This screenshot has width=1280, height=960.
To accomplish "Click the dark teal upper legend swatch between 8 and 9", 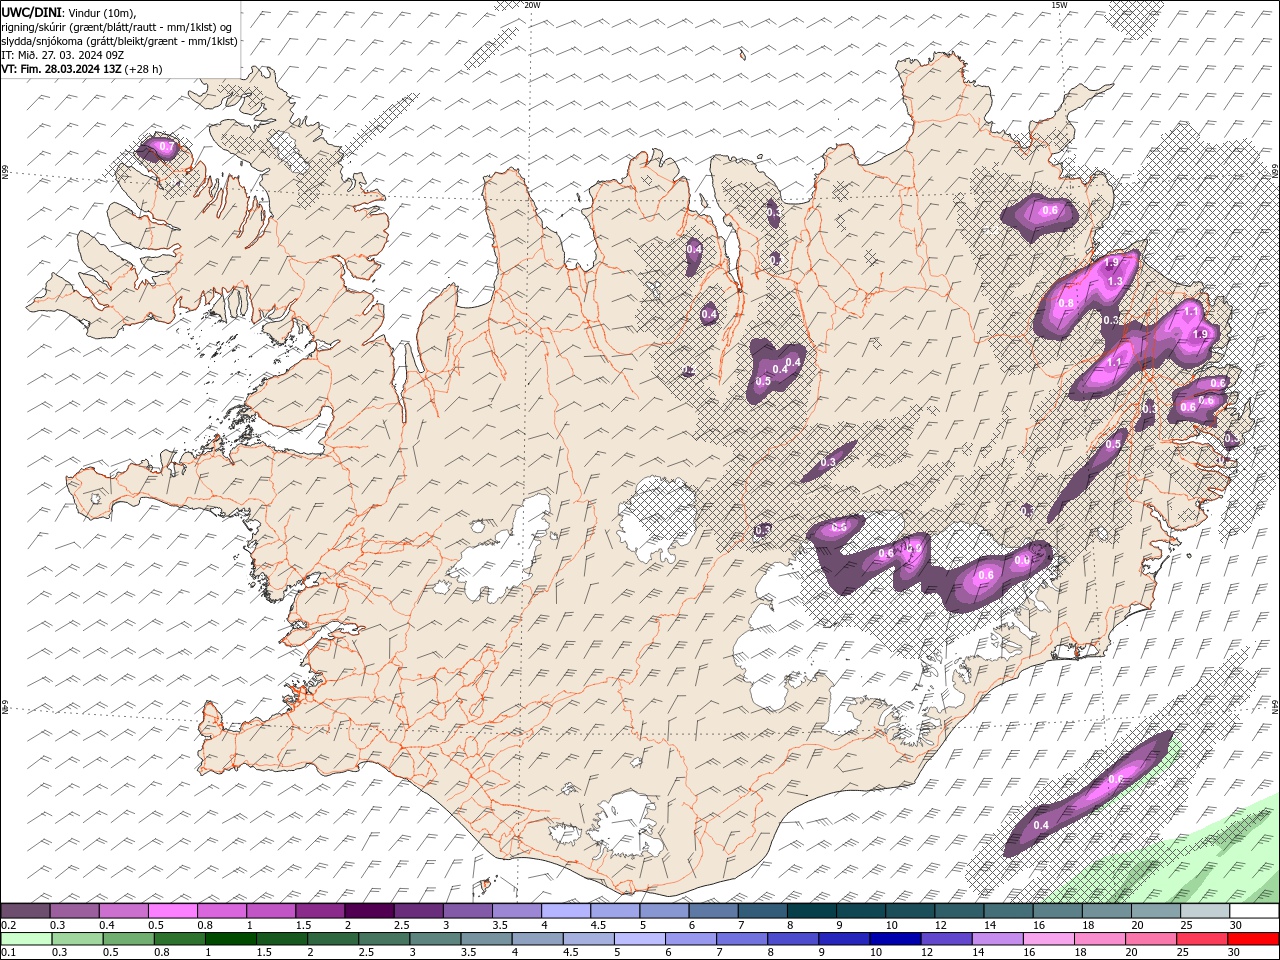I will coord(812,911).
